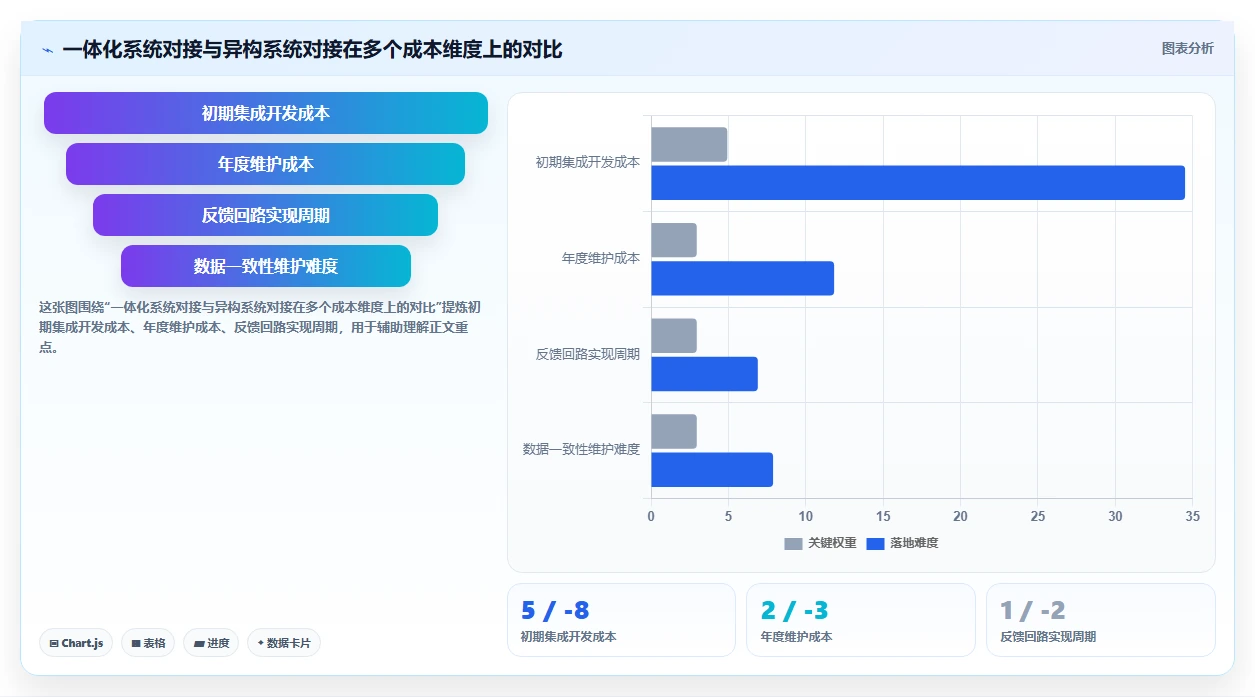The height and width of the screenshot is (697, 1255).
Task: Click the 进度 tag chip
Action: point(211,643)
